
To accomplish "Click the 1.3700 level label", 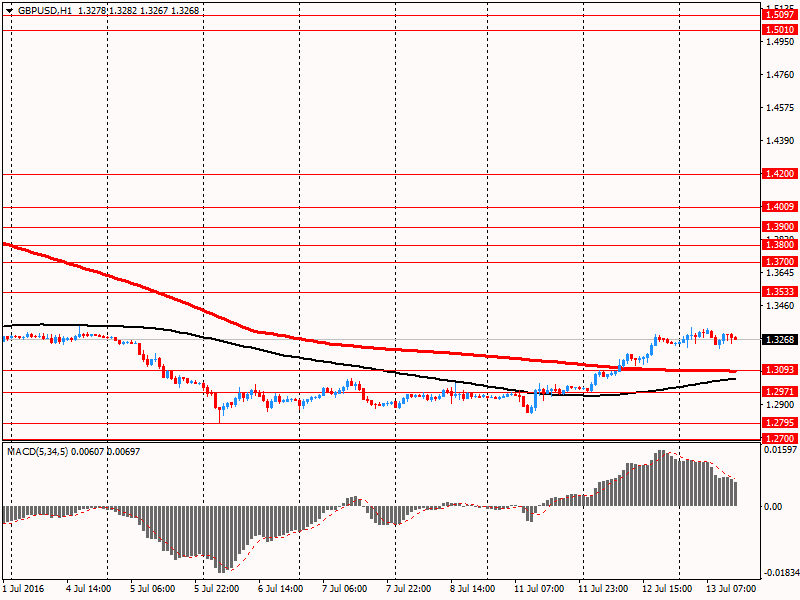I will (780, 262).
